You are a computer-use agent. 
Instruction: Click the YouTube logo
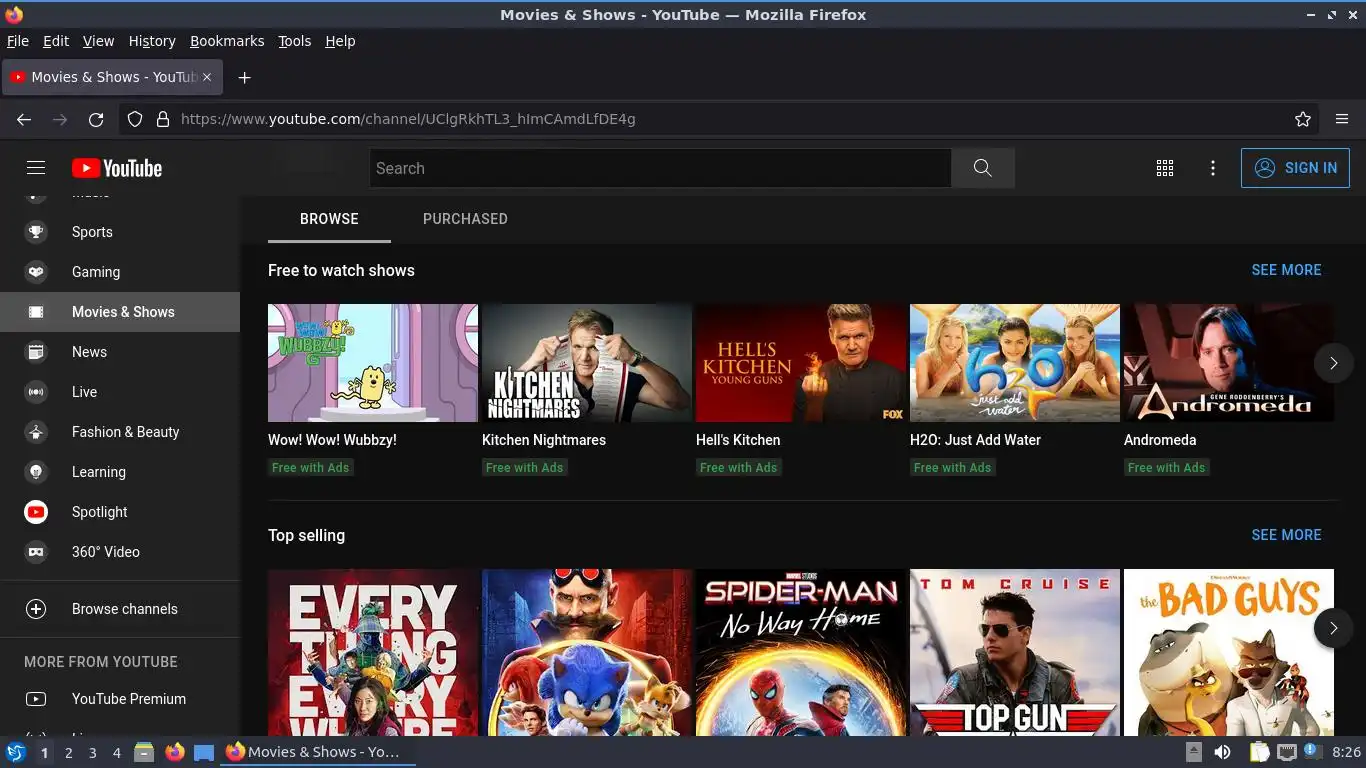(x=117, y=168)
